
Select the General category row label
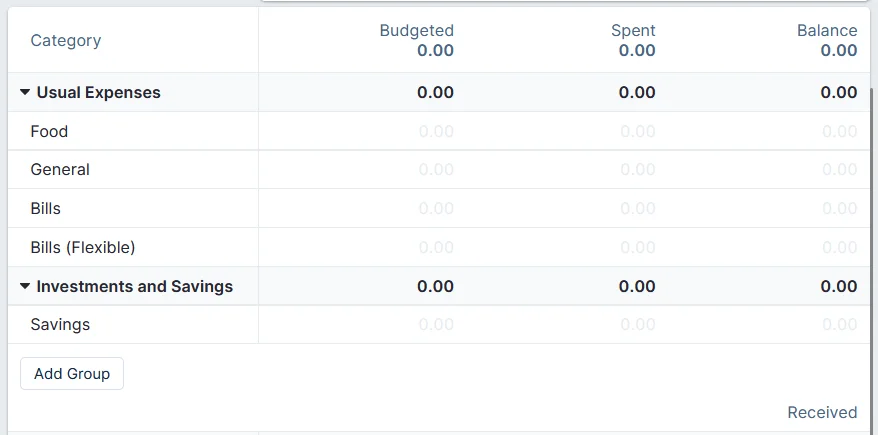[60, 170]
